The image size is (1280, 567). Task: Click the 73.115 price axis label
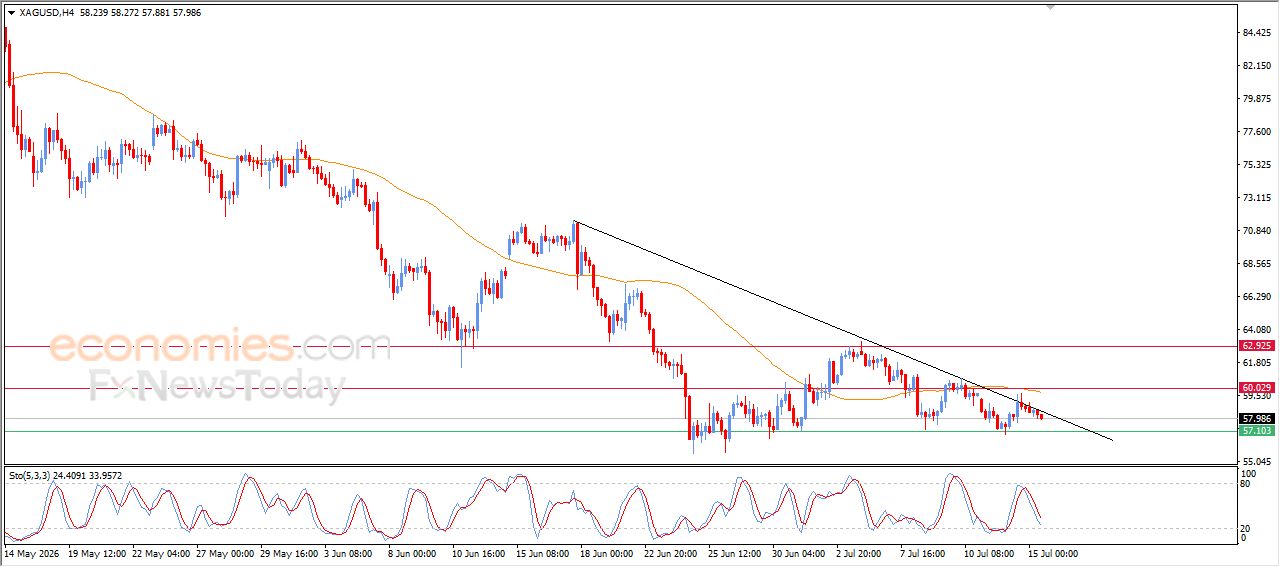tap(1256, 198)
